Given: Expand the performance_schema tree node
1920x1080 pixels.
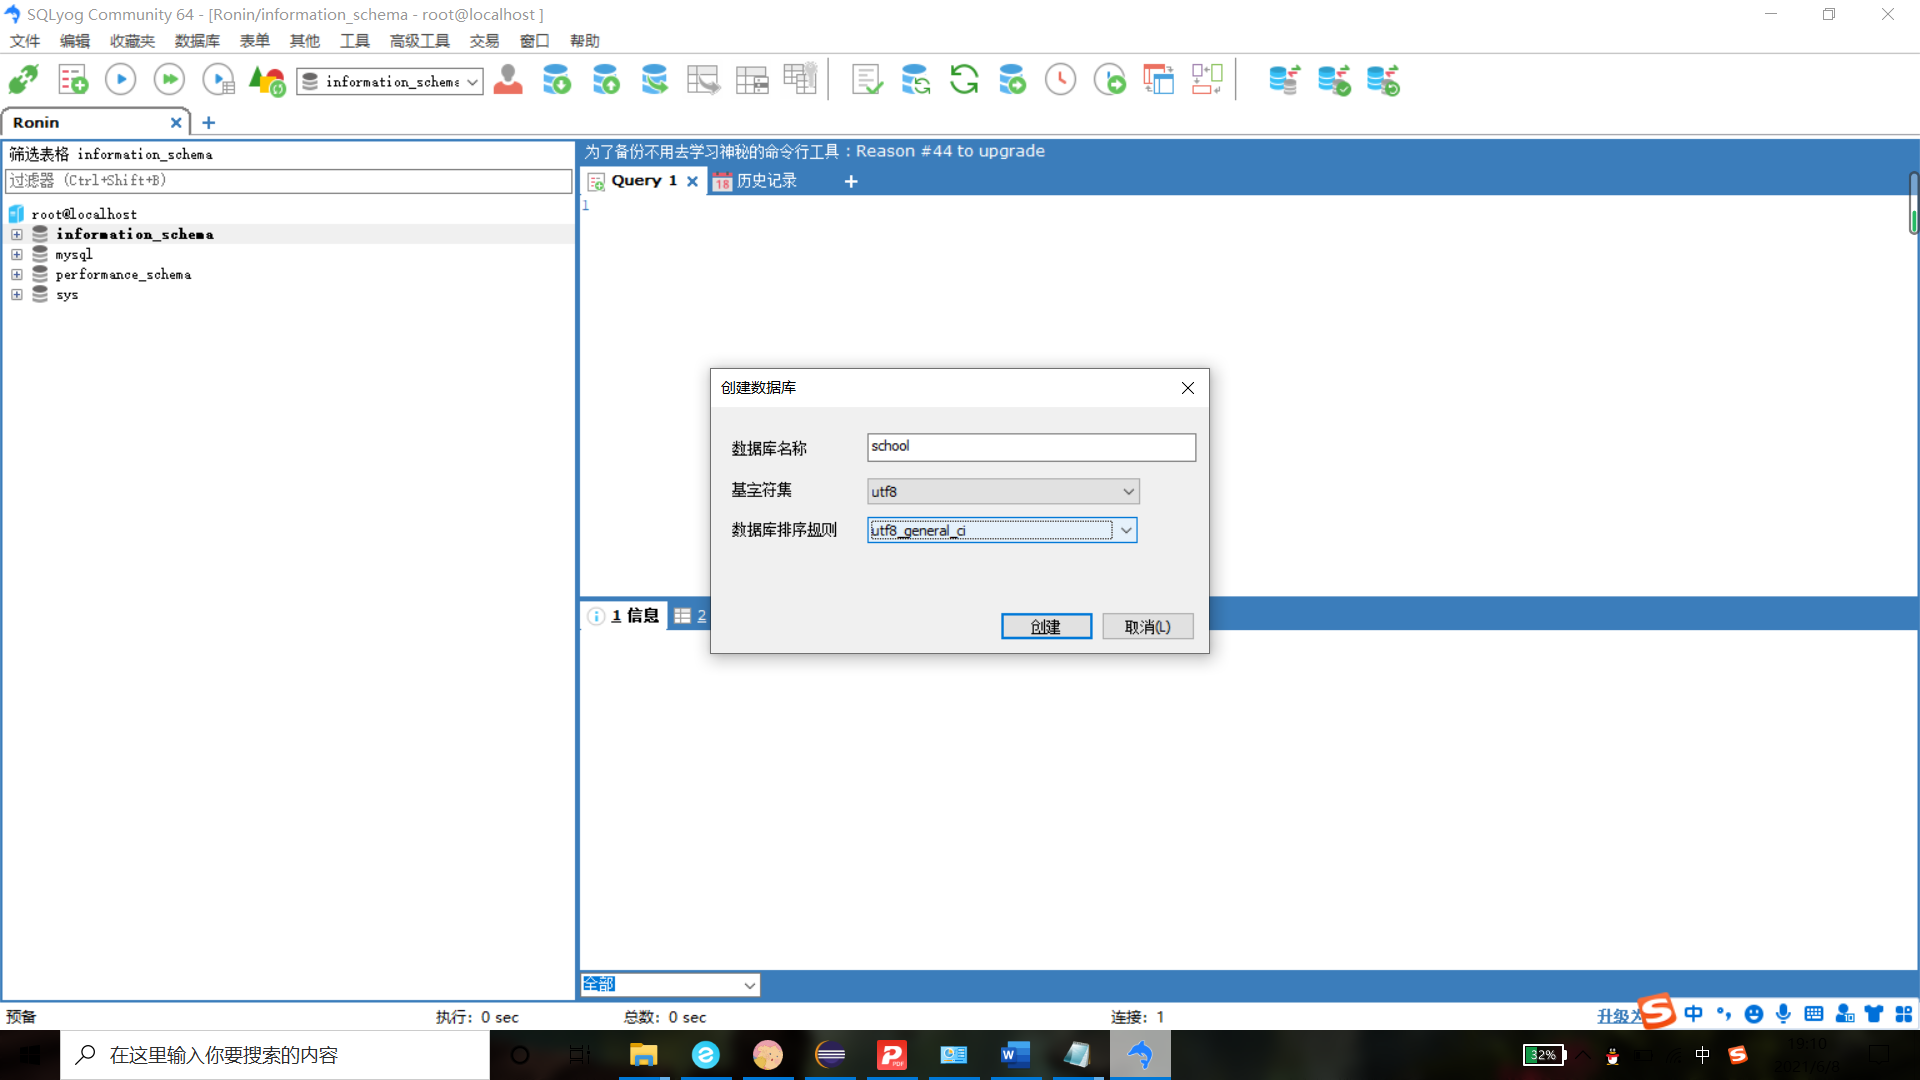Looking at the screenshot, I should [17, 274].
